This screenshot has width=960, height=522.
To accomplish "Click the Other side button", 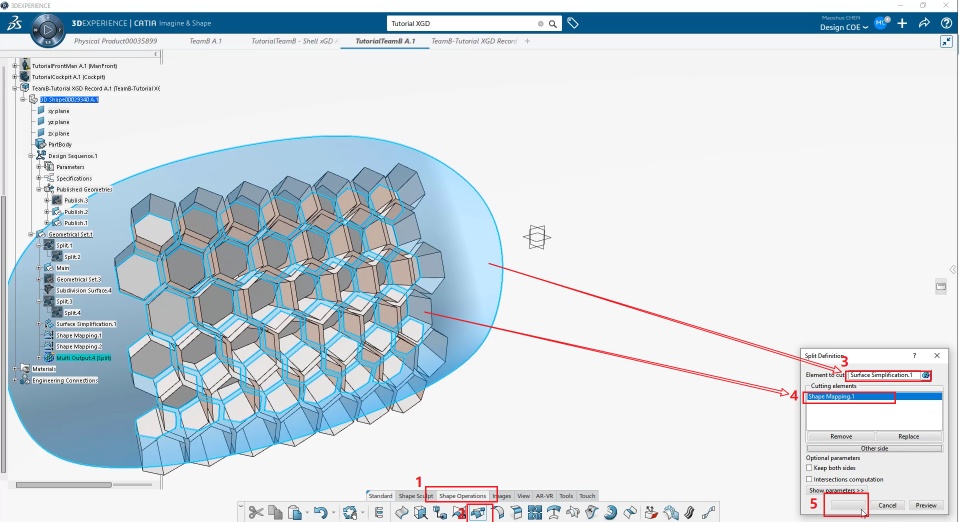I will [874, 448].
